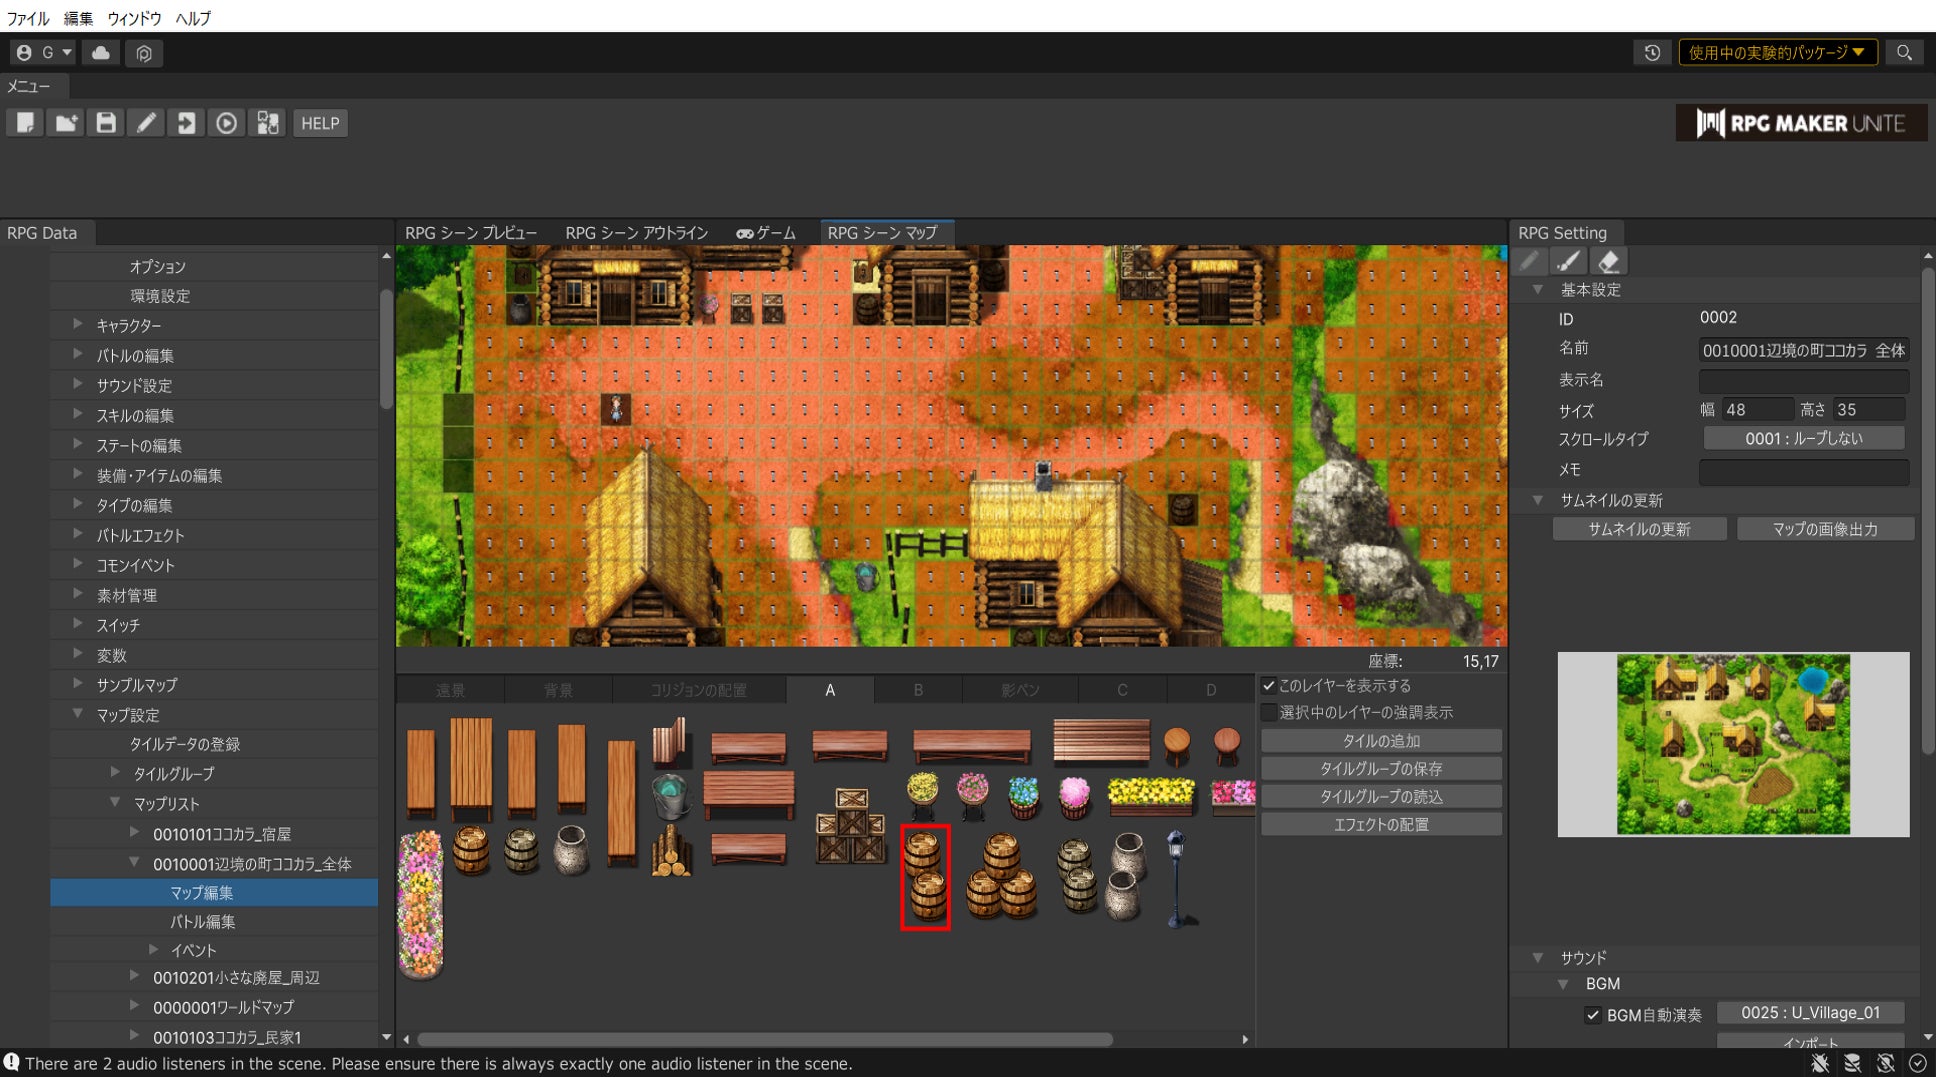Click the map name input field
The width and height of the screenshot is (1936, 1077).
point(1803,350)
